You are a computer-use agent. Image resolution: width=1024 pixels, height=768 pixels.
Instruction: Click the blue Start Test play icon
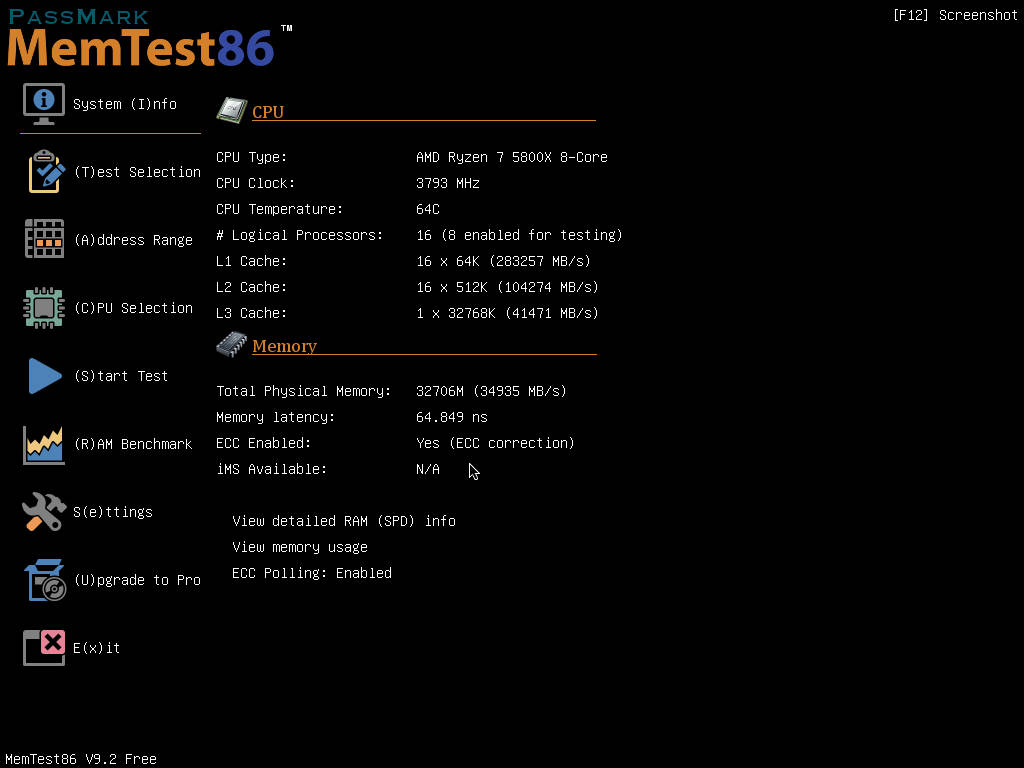click(x=44, y=376)
